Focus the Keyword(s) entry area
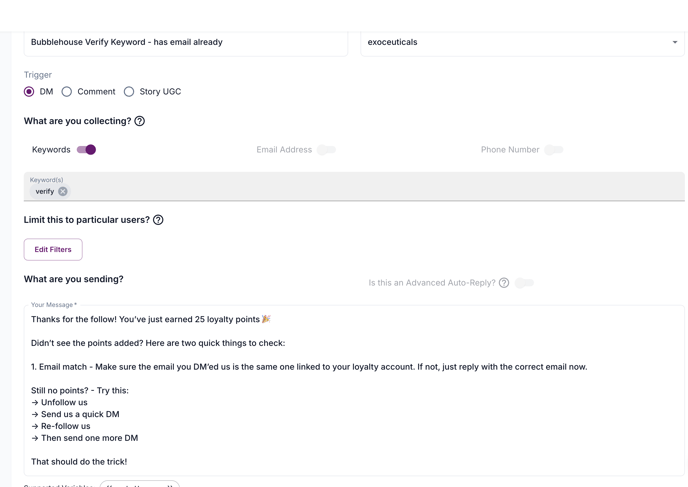The width and height of the screenshot is (688, 487). click(x=354, y=187)
